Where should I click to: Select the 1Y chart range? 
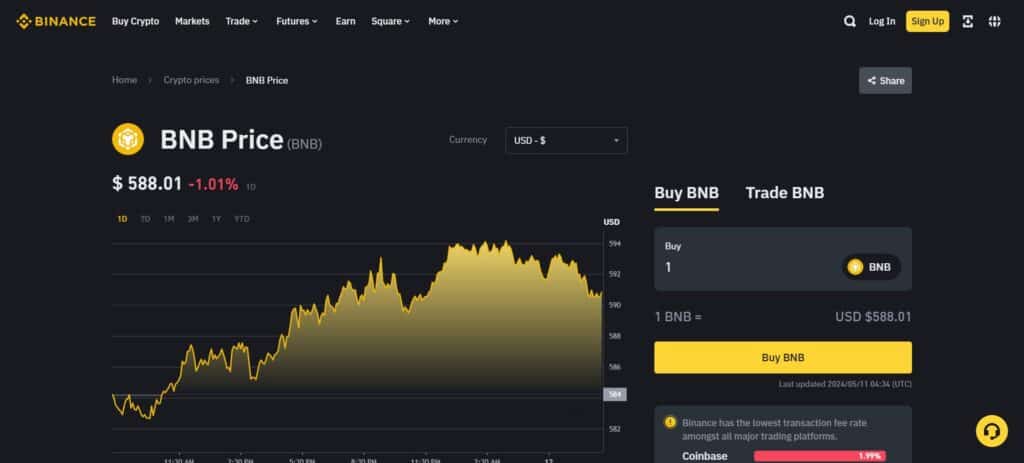pyautogui.click(x=216, y=219)
